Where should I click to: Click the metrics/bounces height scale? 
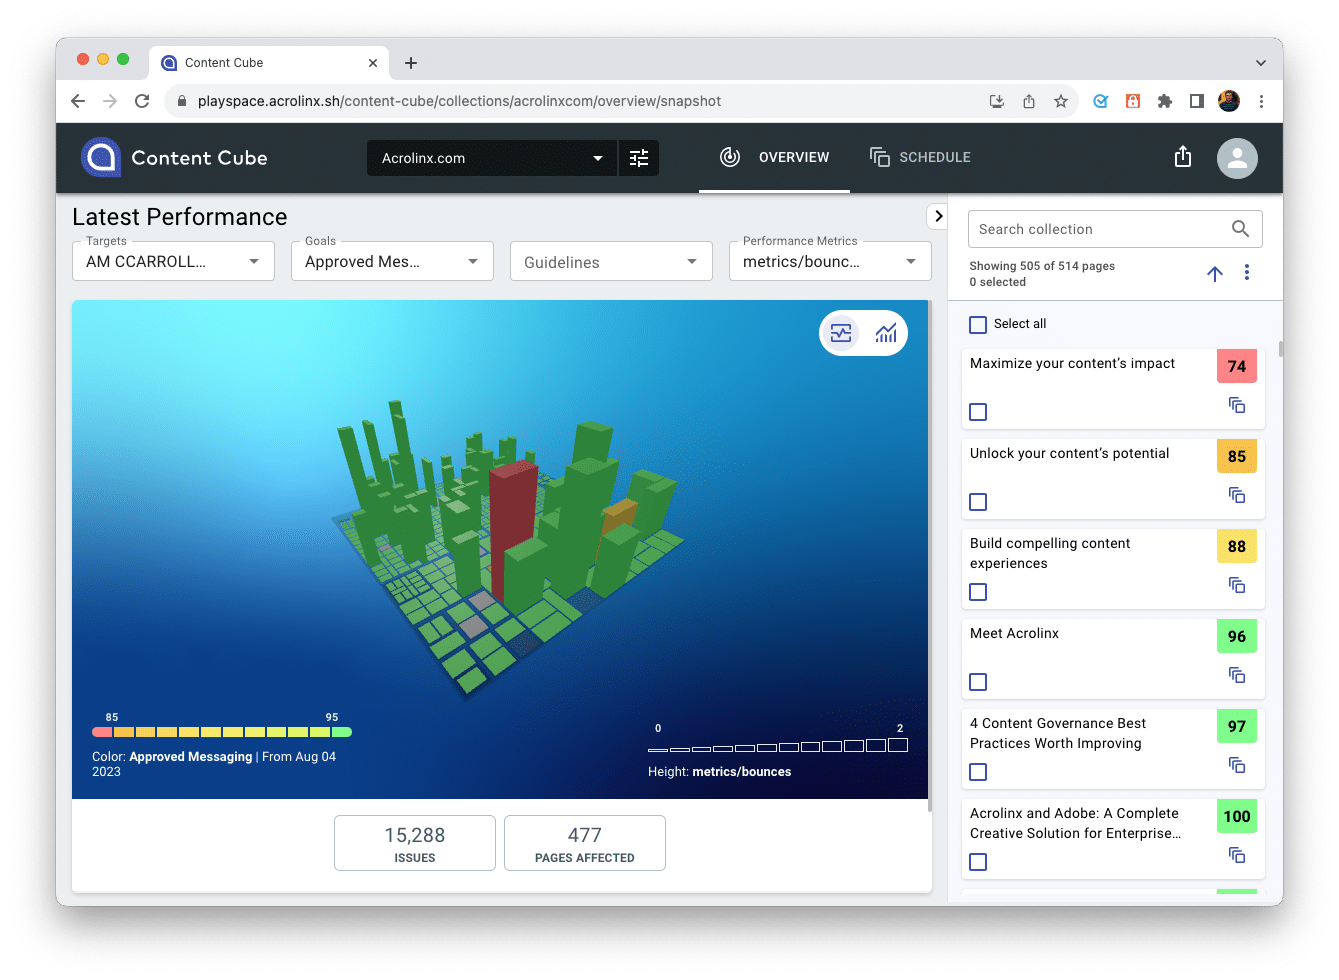778,746
